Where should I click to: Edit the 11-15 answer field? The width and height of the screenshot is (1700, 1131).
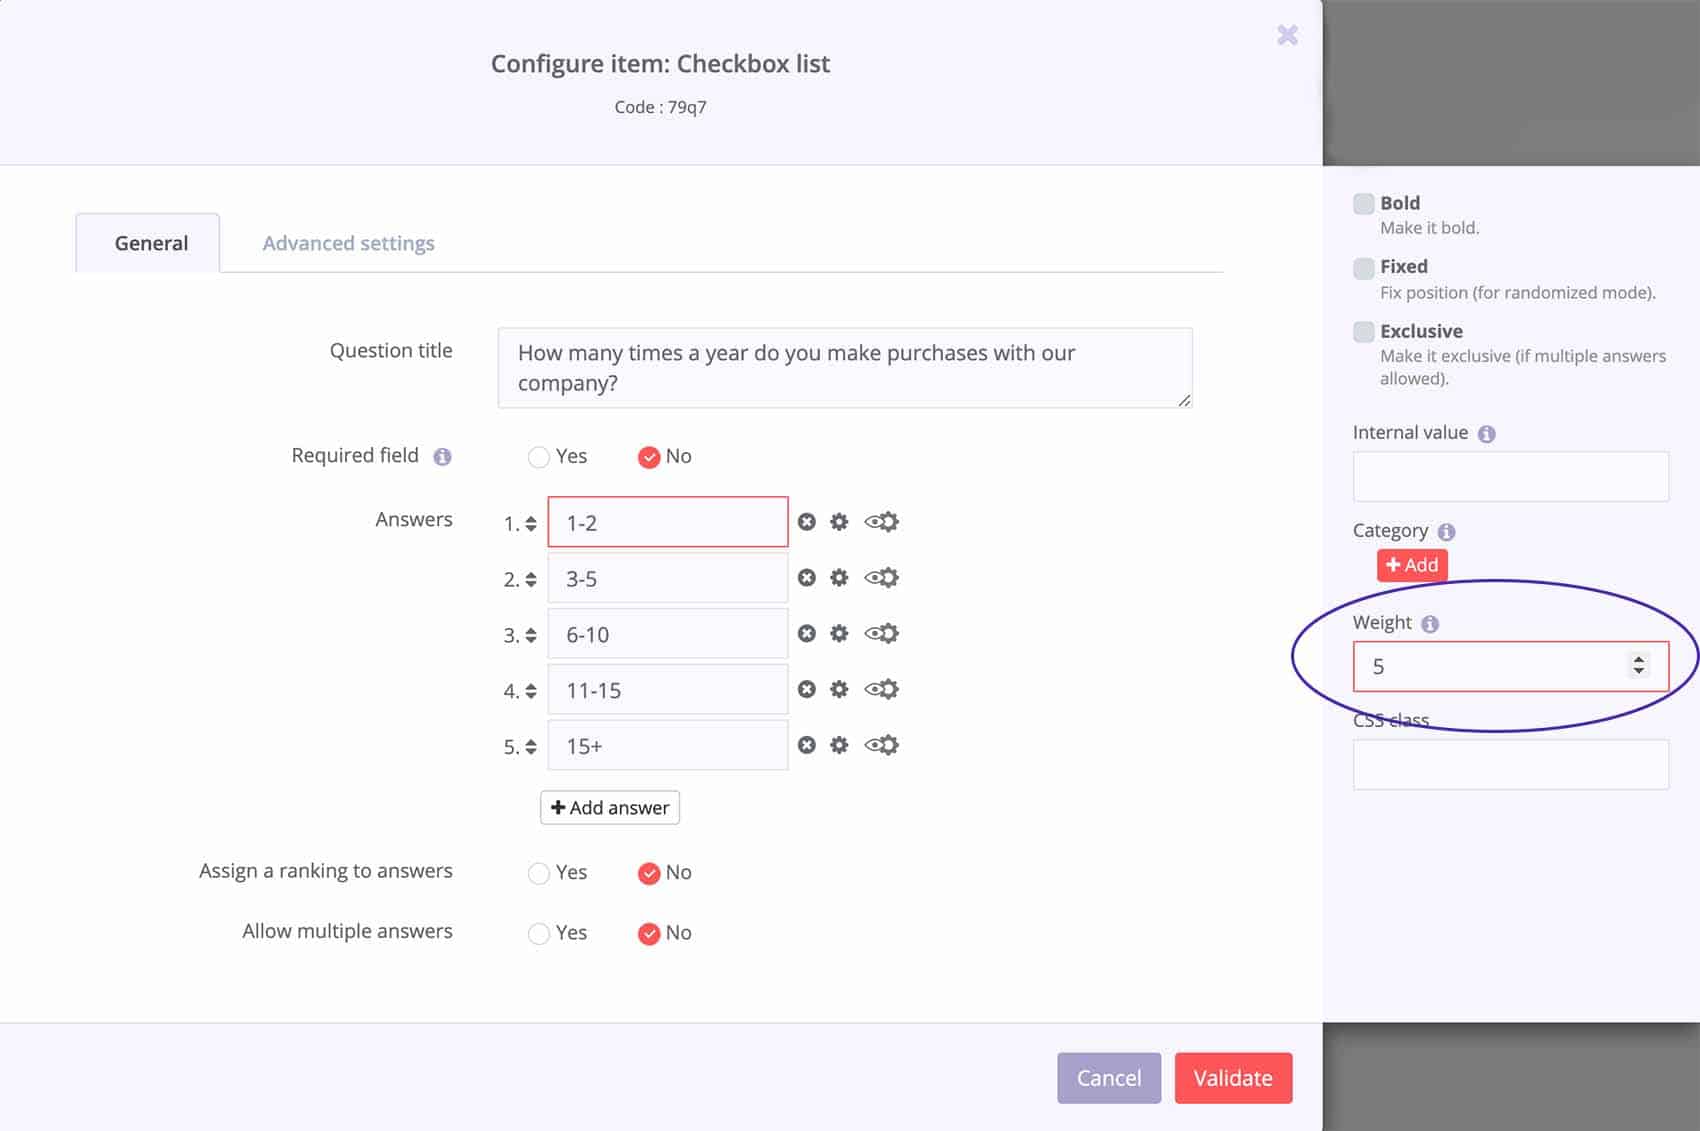tap(668, 690)
